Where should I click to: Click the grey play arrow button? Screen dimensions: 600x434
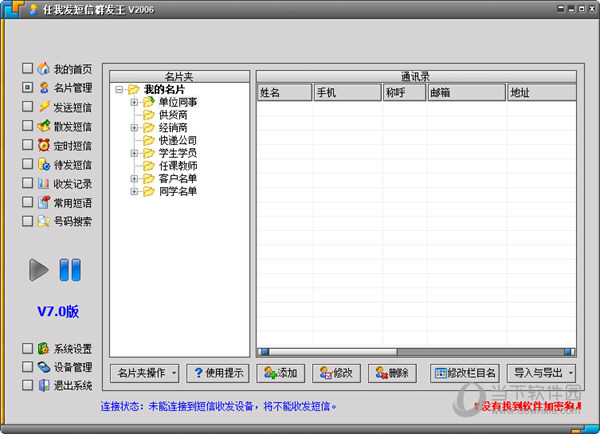[x=39, y=270]
